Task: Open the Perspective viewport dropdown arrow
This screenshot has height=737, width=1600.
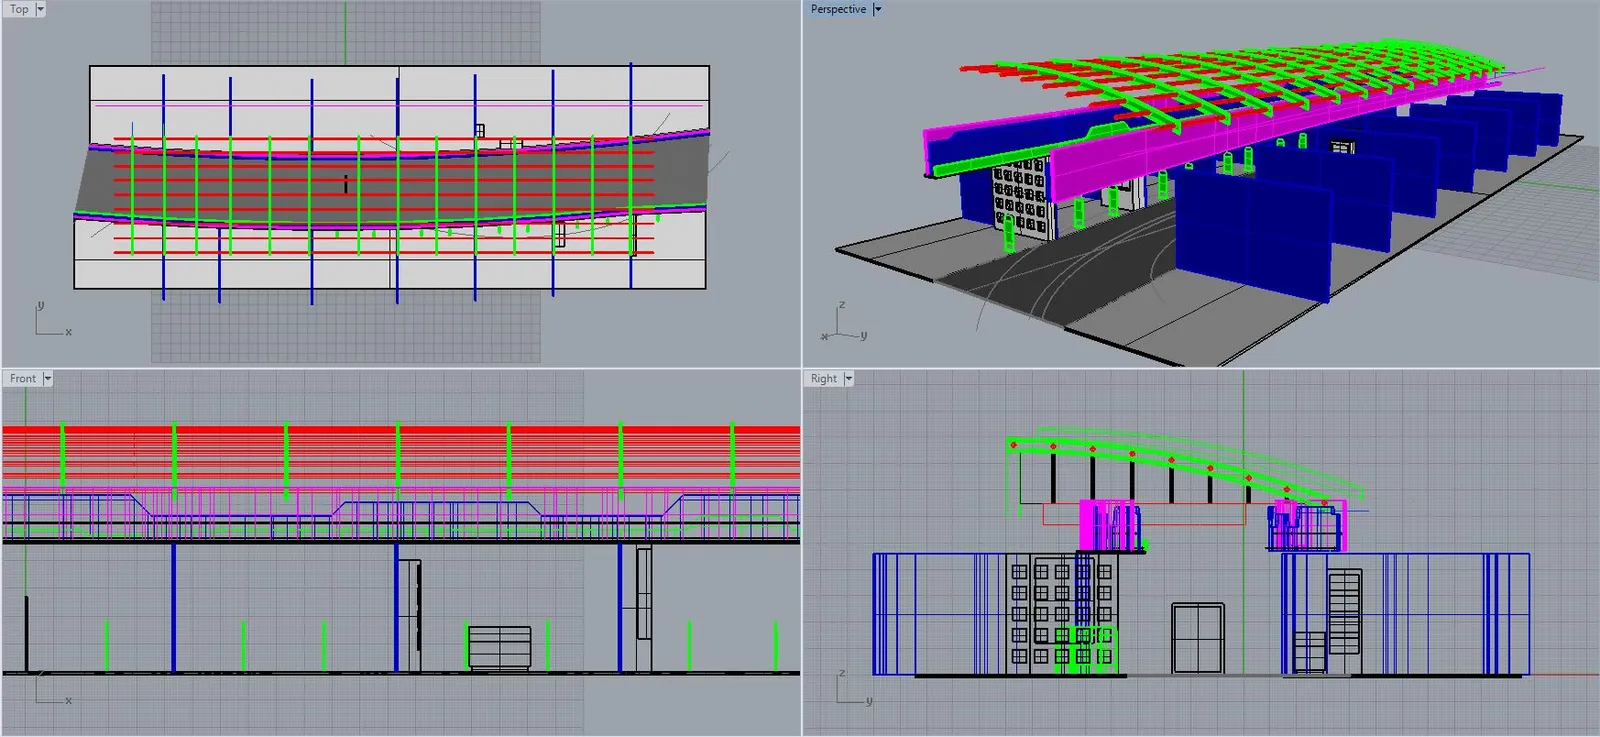Action: pyautogui.click(x=878, y=9)
